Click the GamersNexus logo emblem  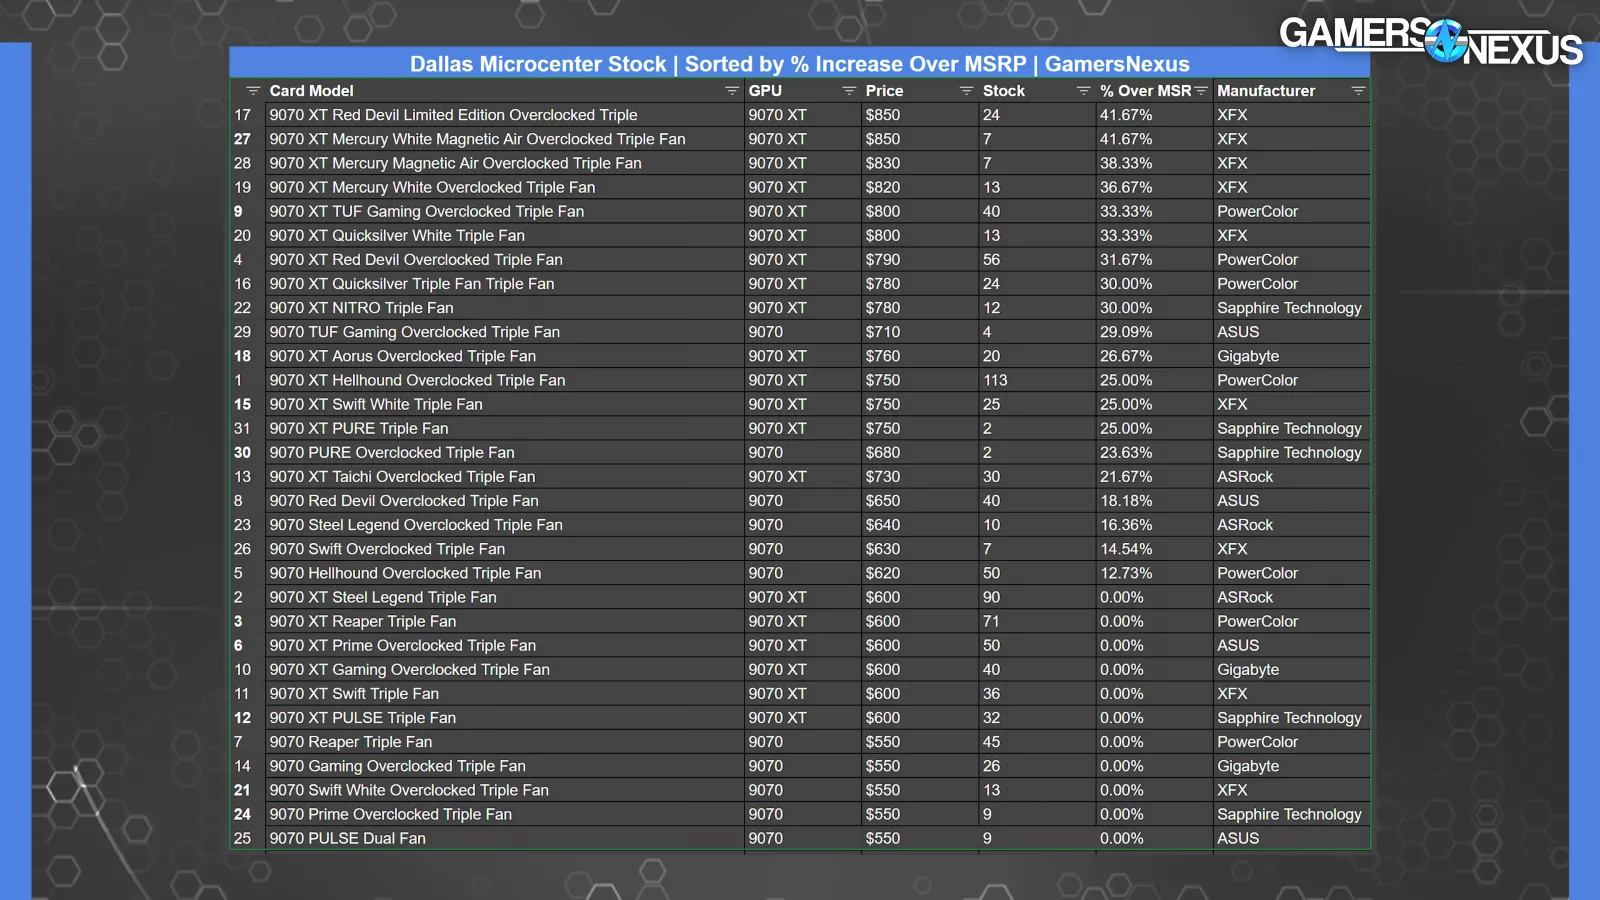(1446, 41)
